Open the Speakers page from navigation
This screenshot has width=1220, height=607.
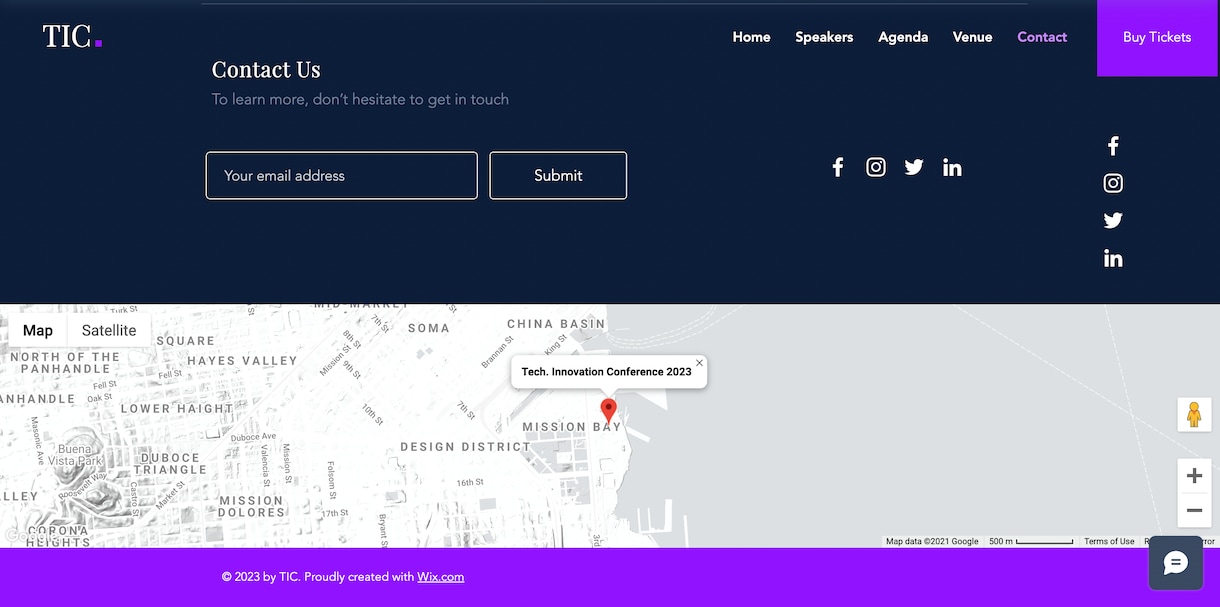pyautogui.click(x=824, y=37)
